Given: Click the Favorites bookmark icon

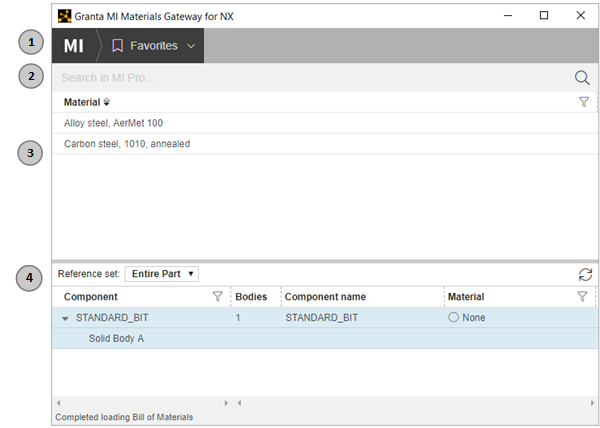Looking at the screenshot, I should (x=118, y=46).
